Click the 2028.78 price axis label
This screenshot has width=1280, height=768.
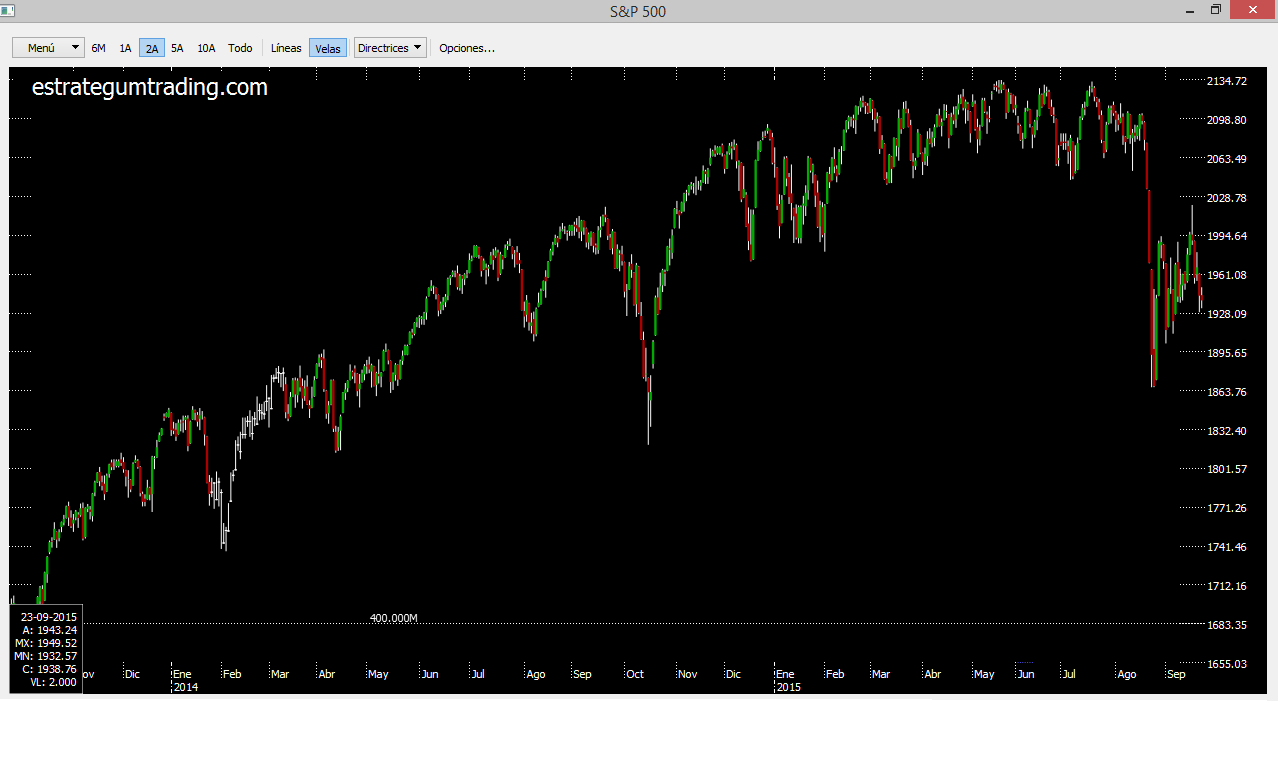pyautogui.click(x=1228, y=198)
